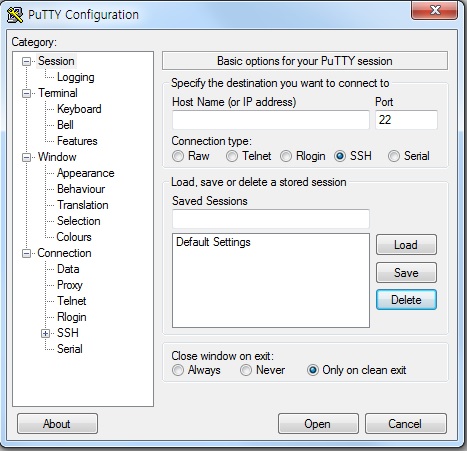Image resolution: width=467 pixels, height=453 pixels.
Task: Click the Delete button
Action: click(406, 300)
